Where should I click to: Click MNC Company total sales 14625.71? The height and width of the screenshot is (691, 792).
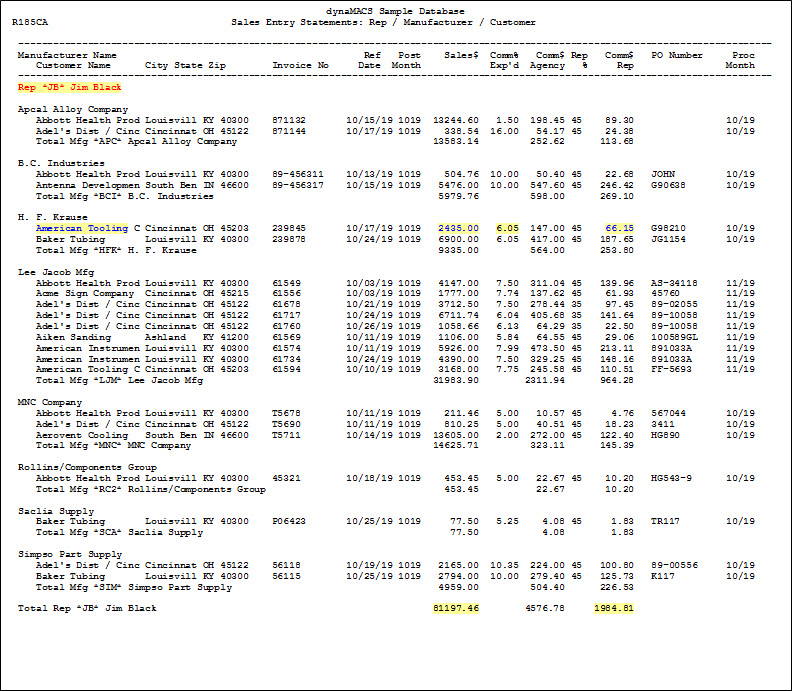456,446
